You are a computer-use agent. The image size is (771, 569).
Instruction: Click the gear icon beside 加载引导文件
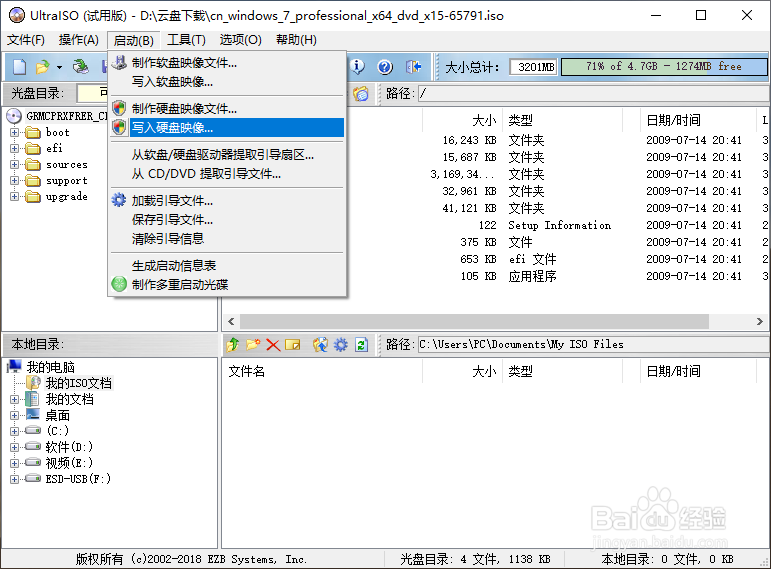[x=119, y=200]
